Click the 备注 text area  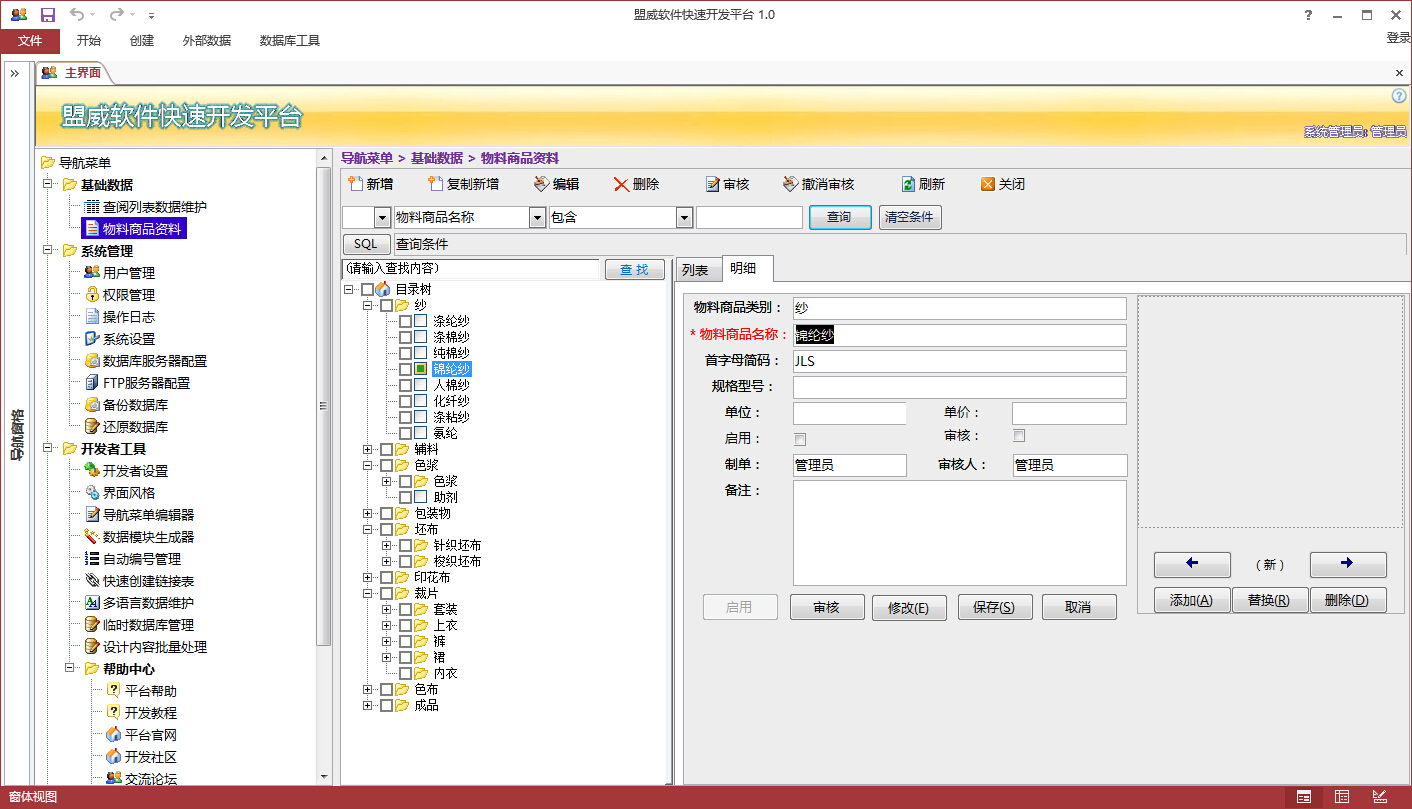(960, 533)
